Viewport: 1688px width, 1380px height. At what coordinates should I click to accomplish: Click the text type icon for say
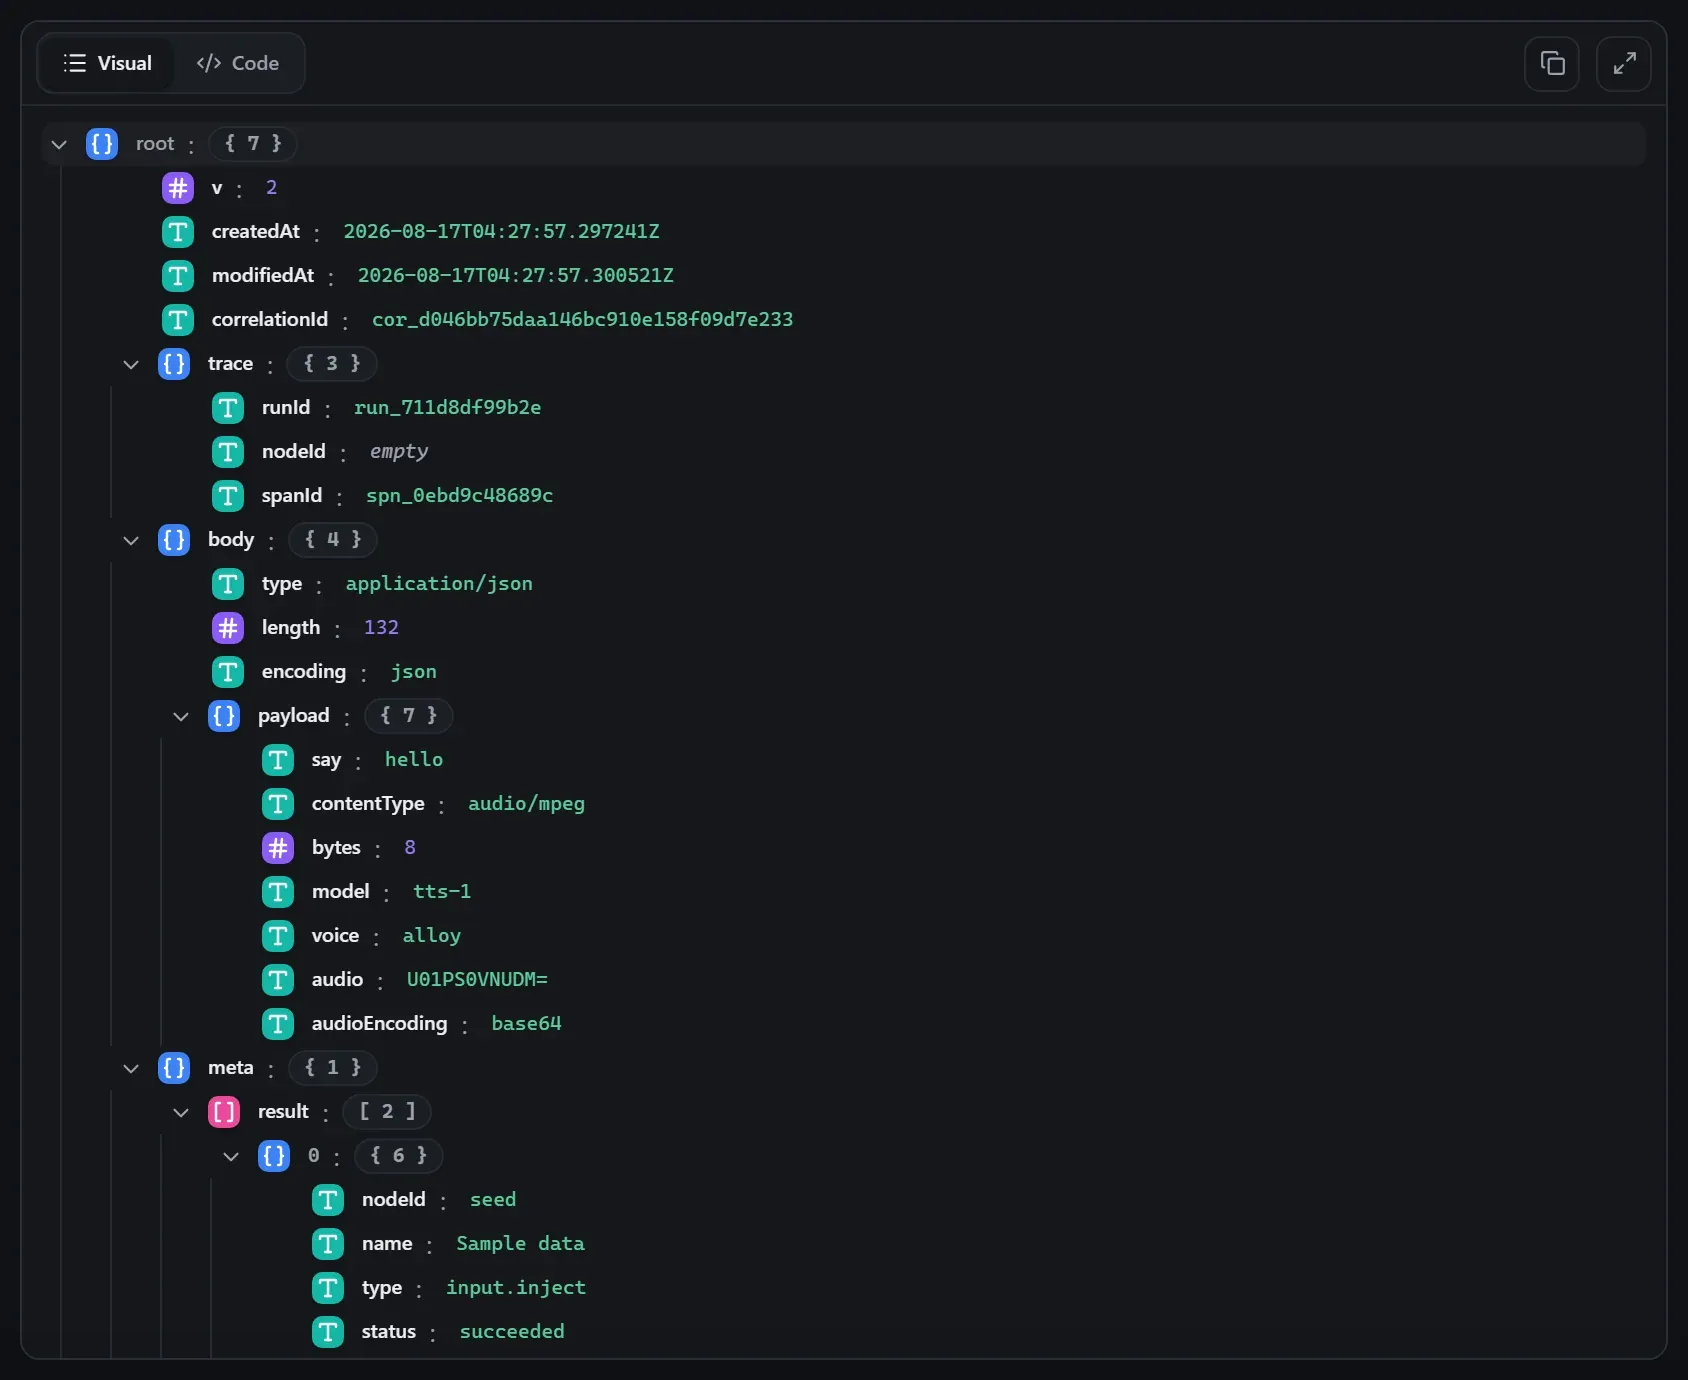[278, 760]
